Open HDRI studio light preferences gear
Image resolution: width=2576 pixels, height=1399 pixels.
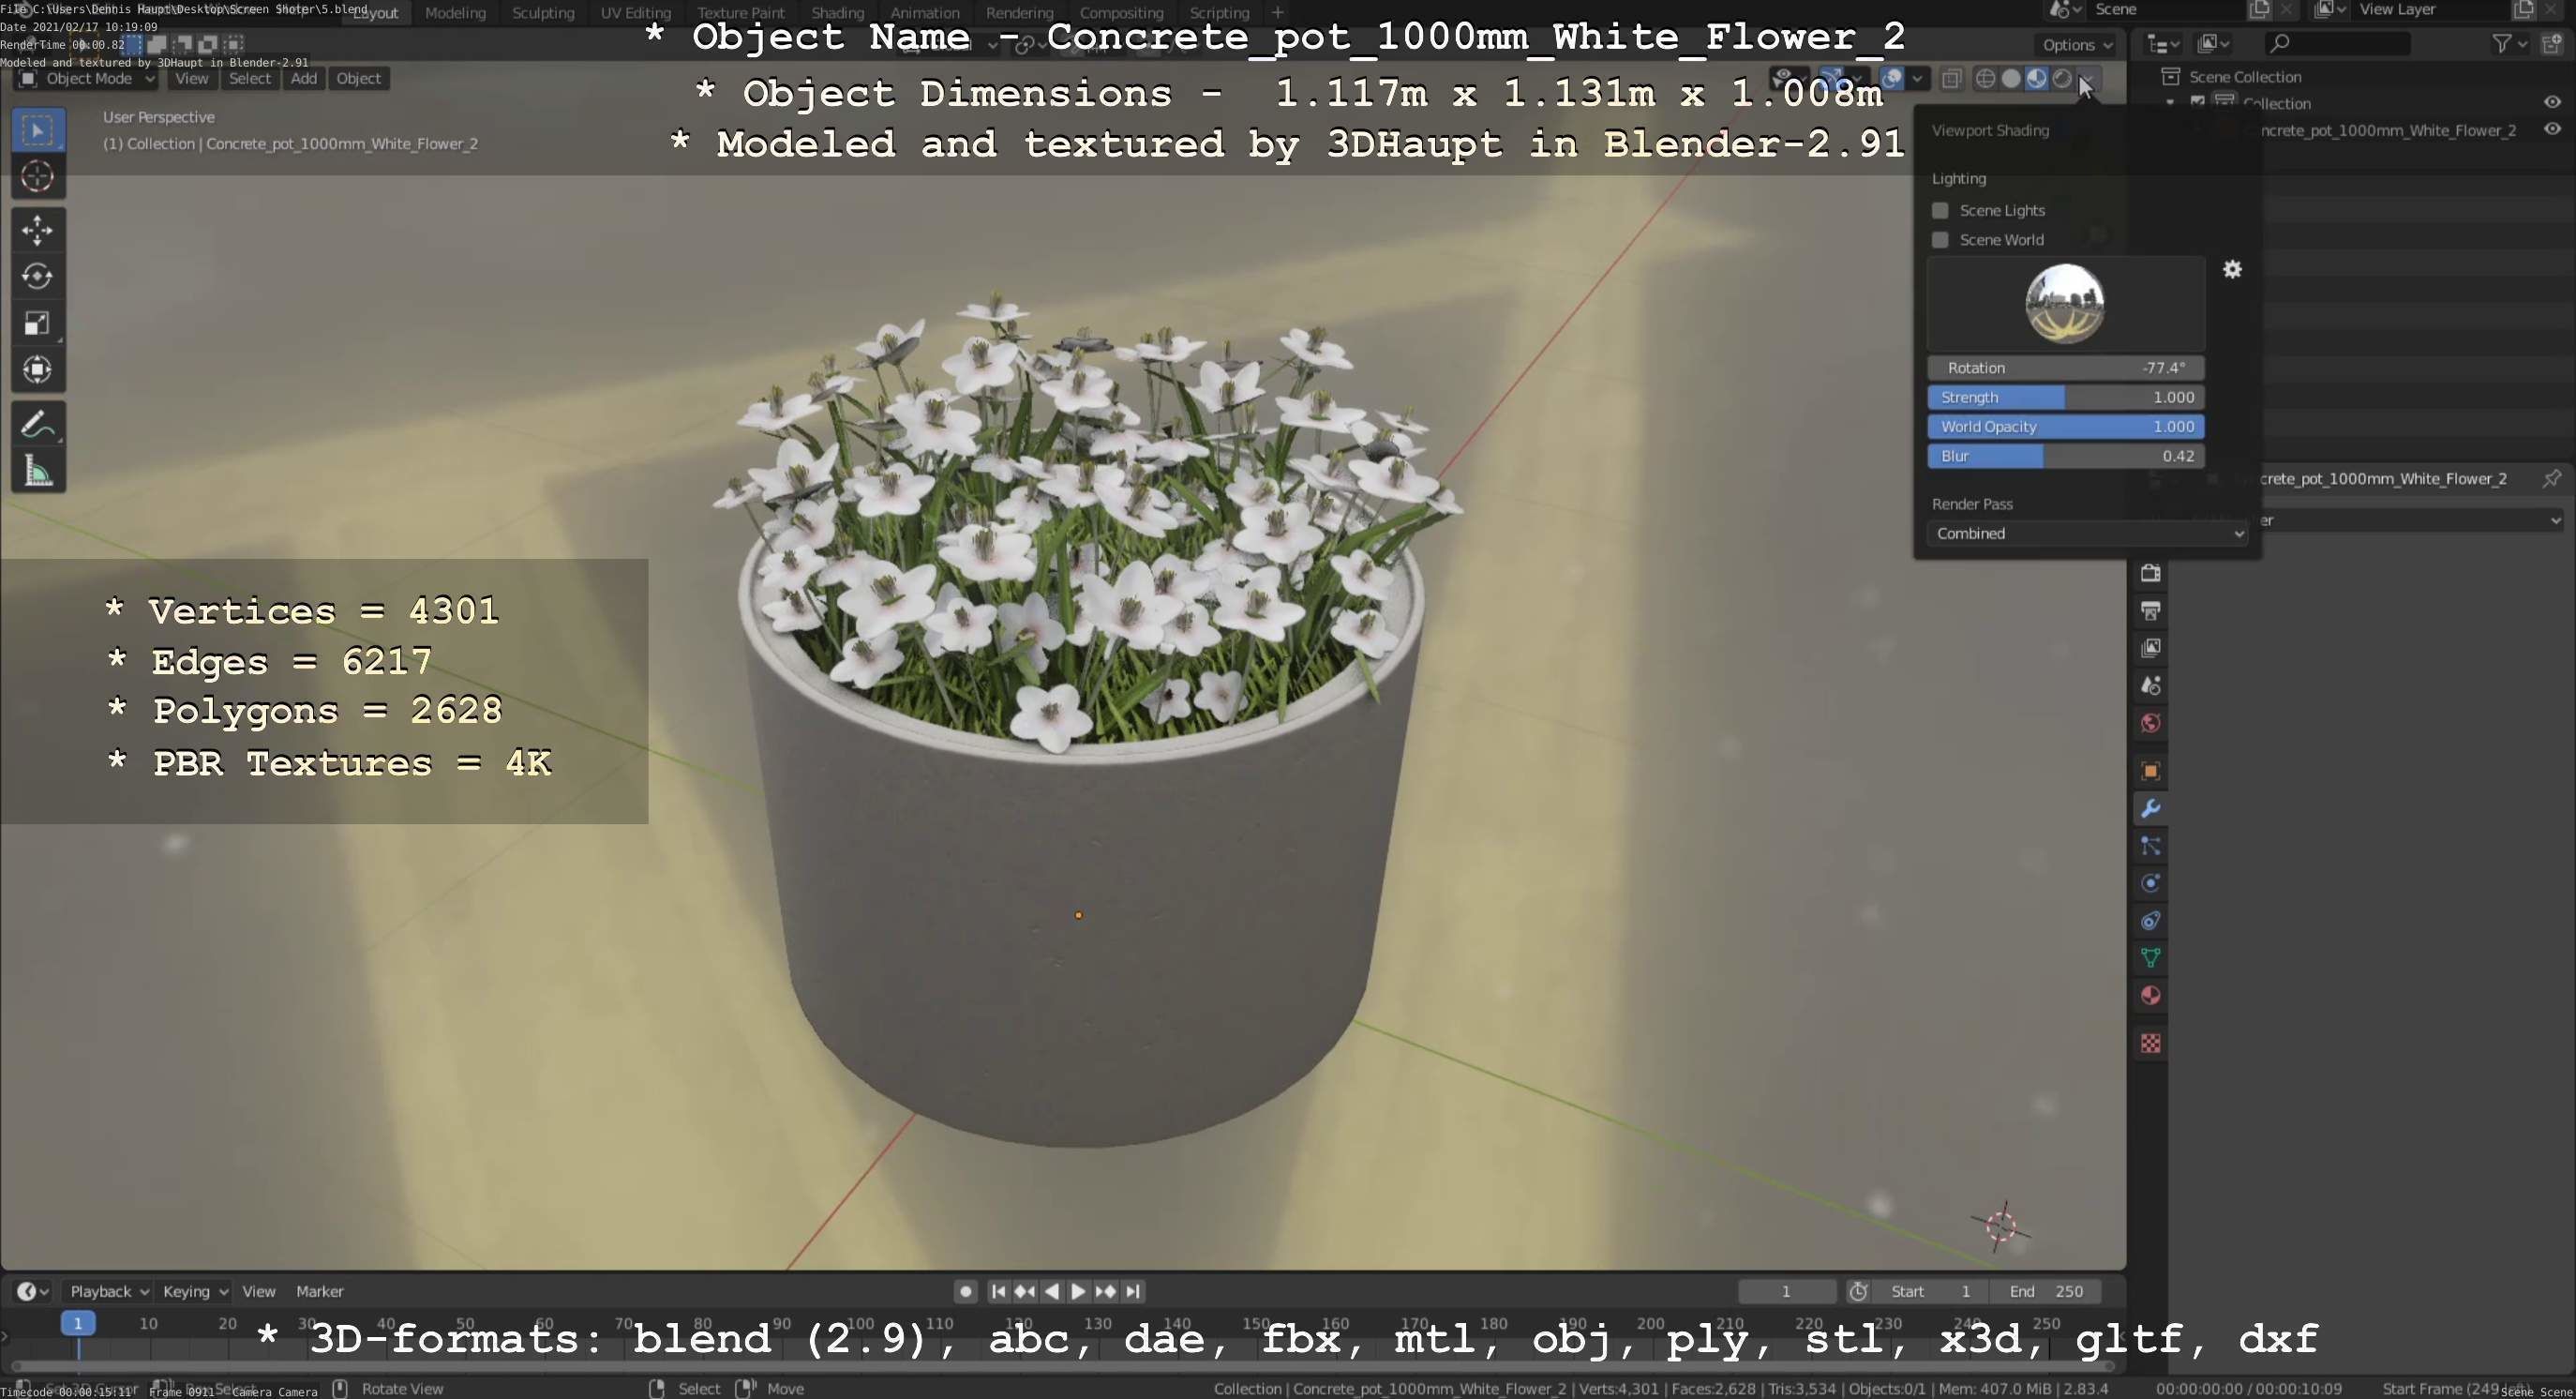click(2232, 269)
